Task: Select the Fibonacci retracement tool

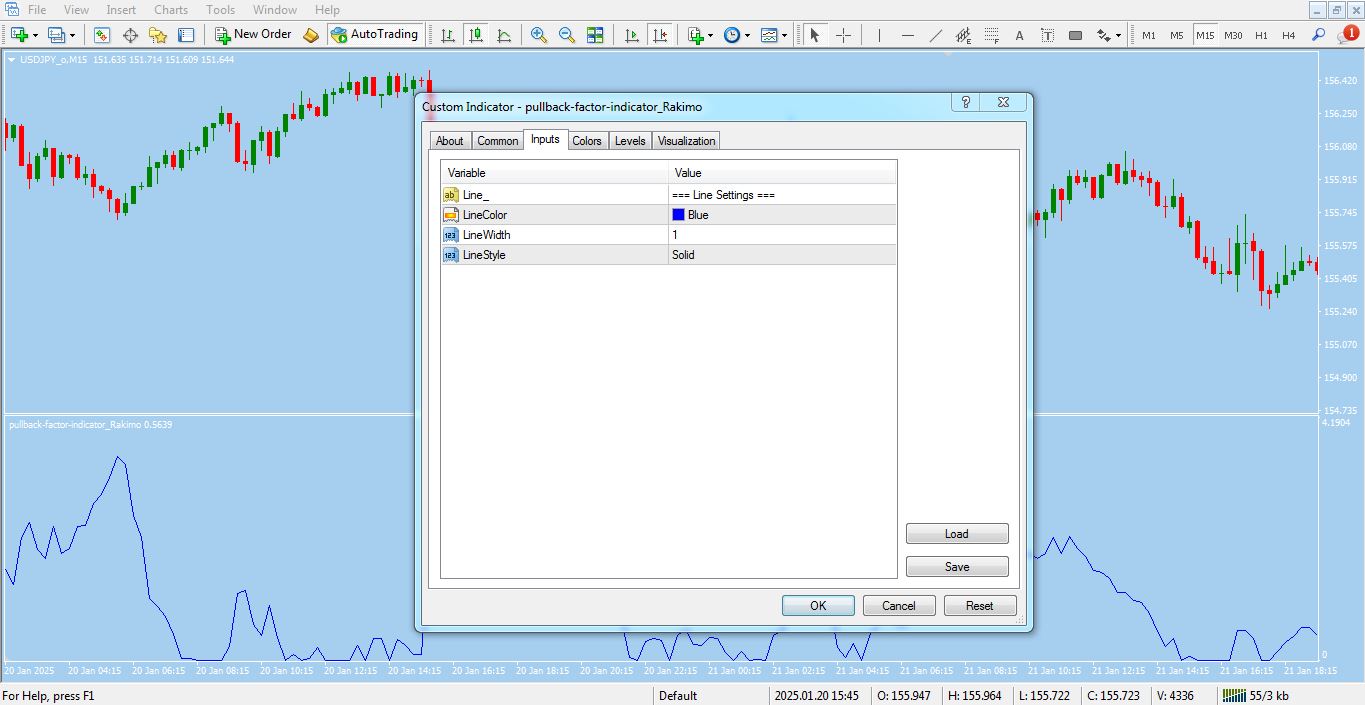Action: [x=991, y=35]
